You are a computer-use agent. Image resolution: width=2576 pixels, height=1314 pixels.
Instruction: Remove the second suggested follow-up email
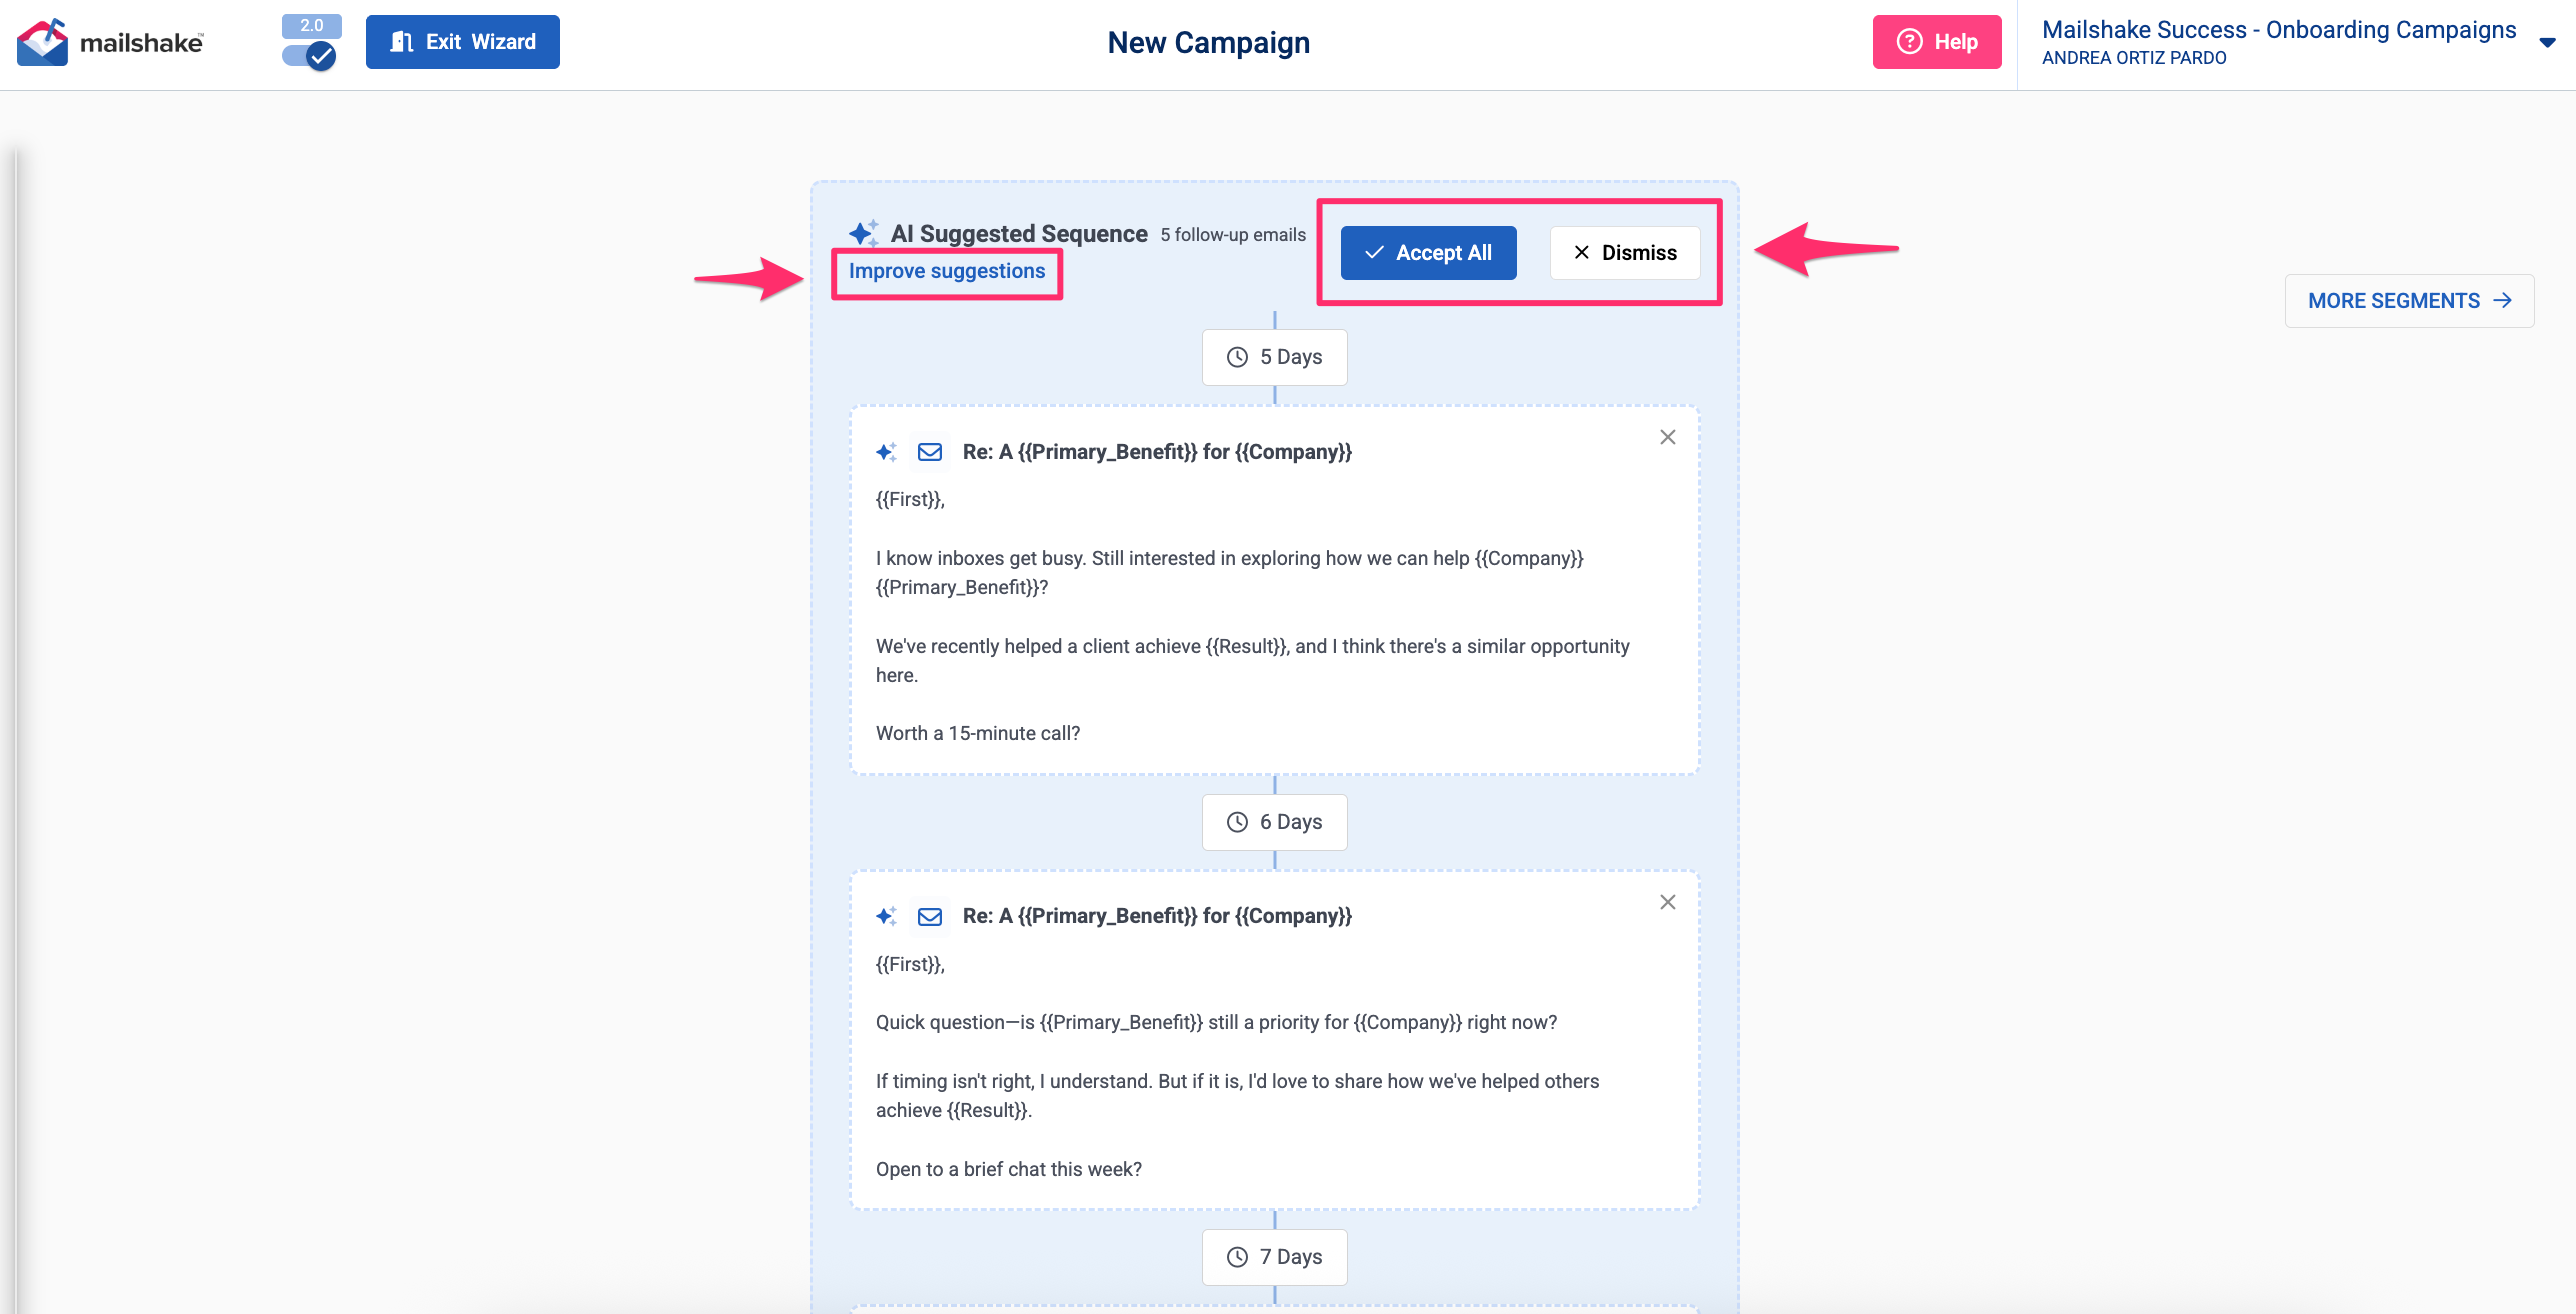coord(1667,902)
